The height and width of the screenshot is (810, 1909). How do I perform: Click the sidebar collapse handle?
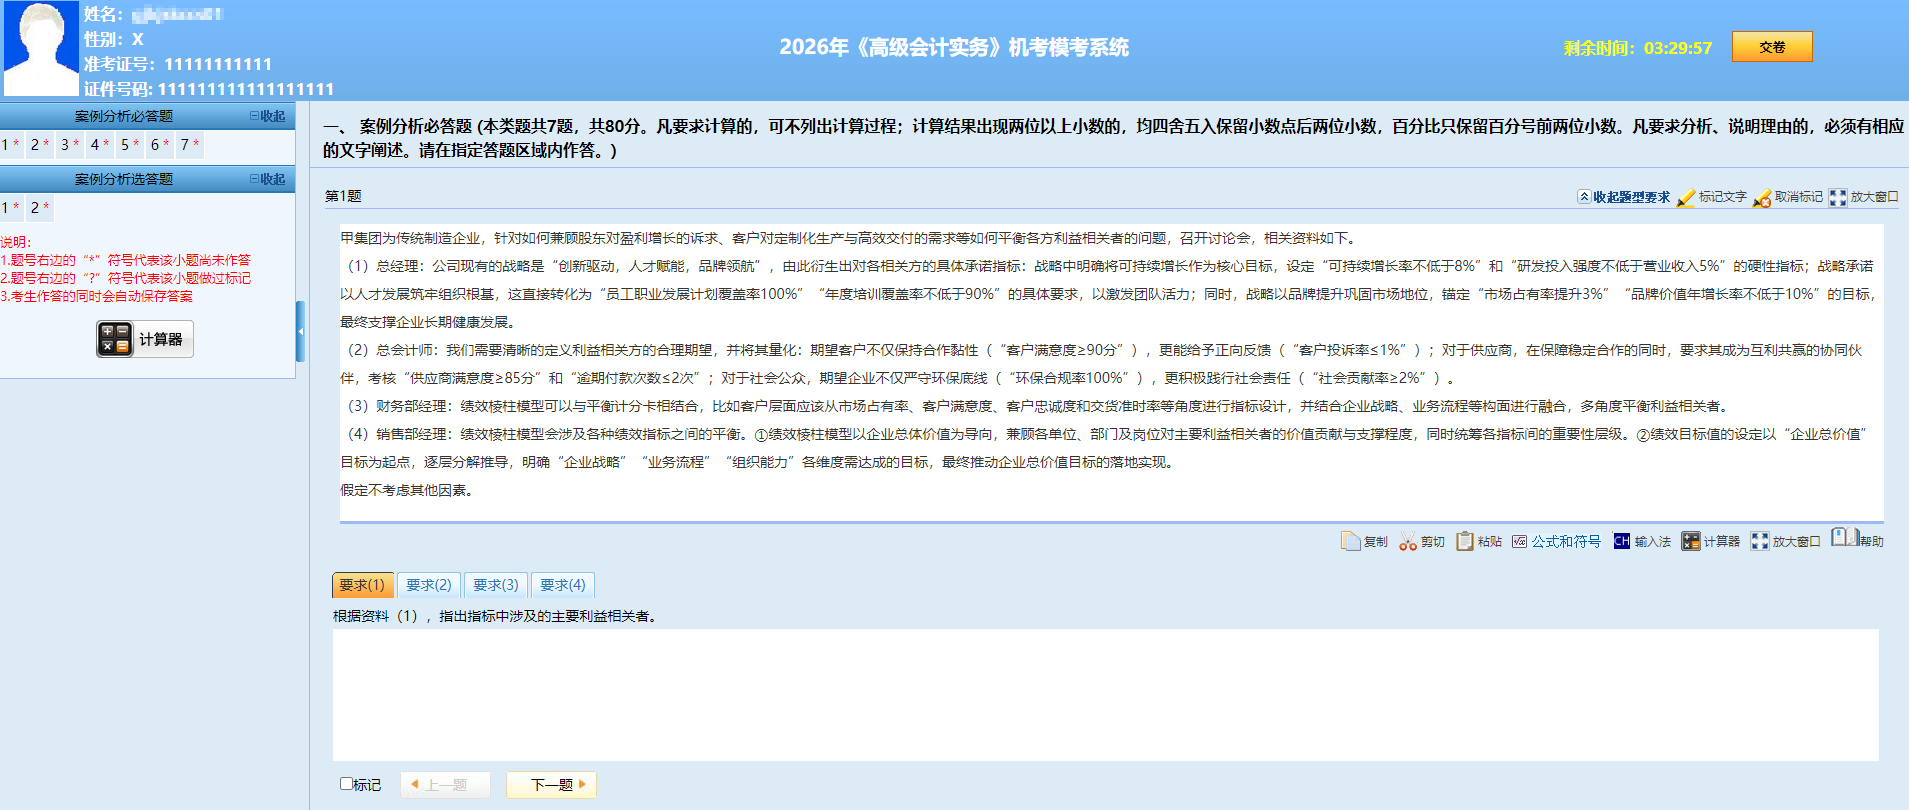tap(300, 331)
